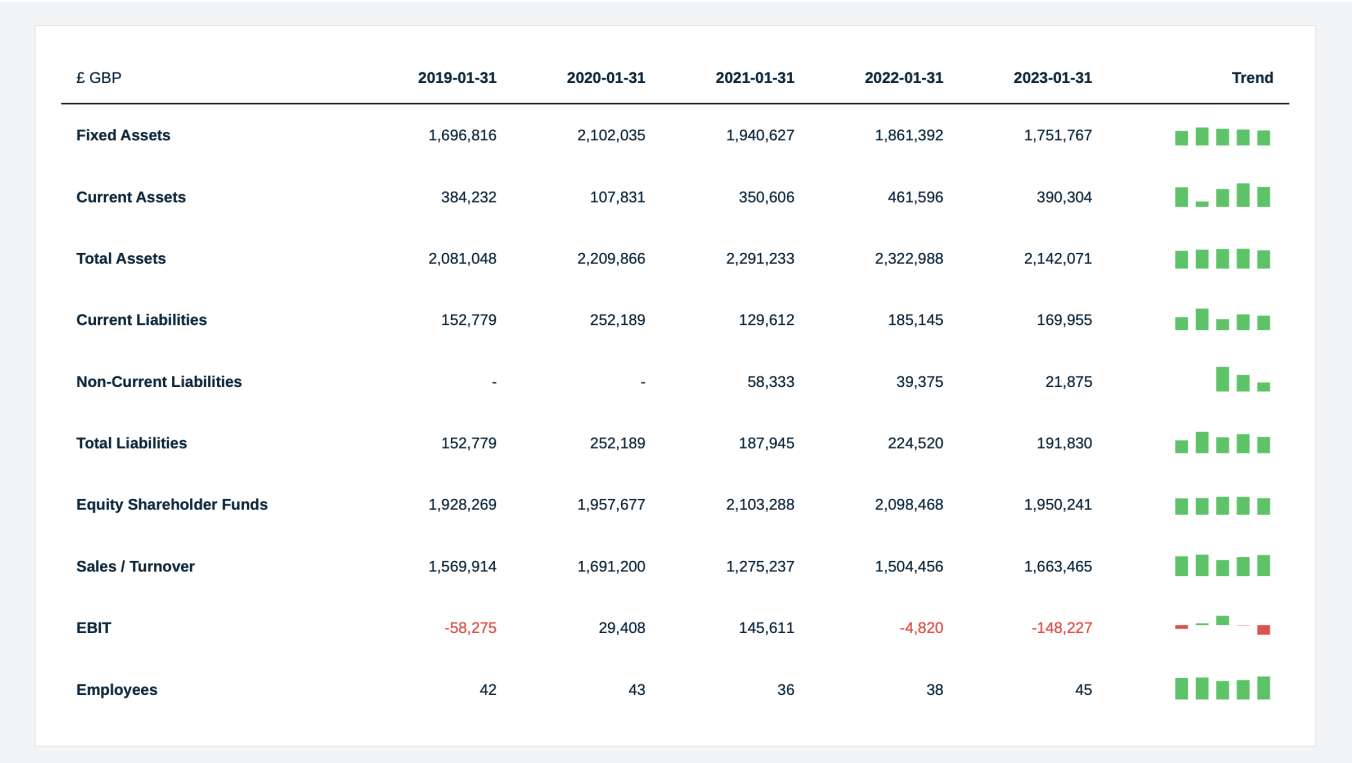Image resolution: width=1352 pixels, height=763 pixels.
Task: Select the 2022-01-31 column header
Action: point(904,78)
